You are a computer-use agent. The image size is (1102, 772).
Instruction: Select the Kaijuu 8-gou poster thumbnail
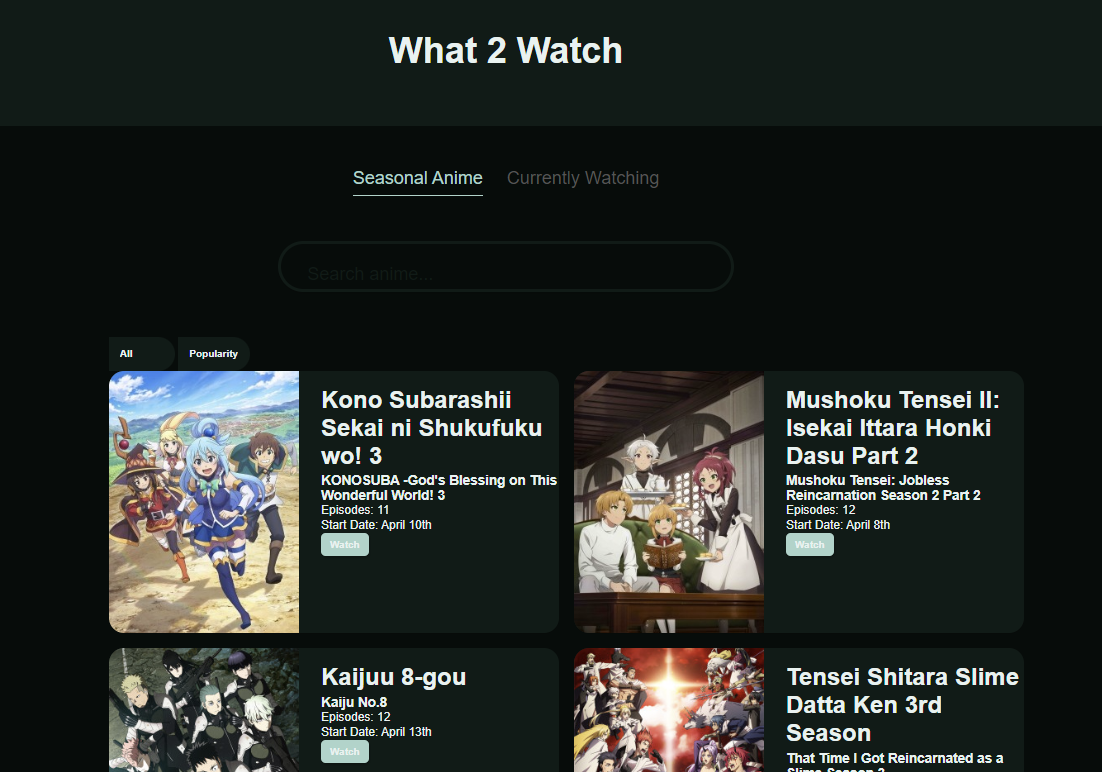click(204, 710)
